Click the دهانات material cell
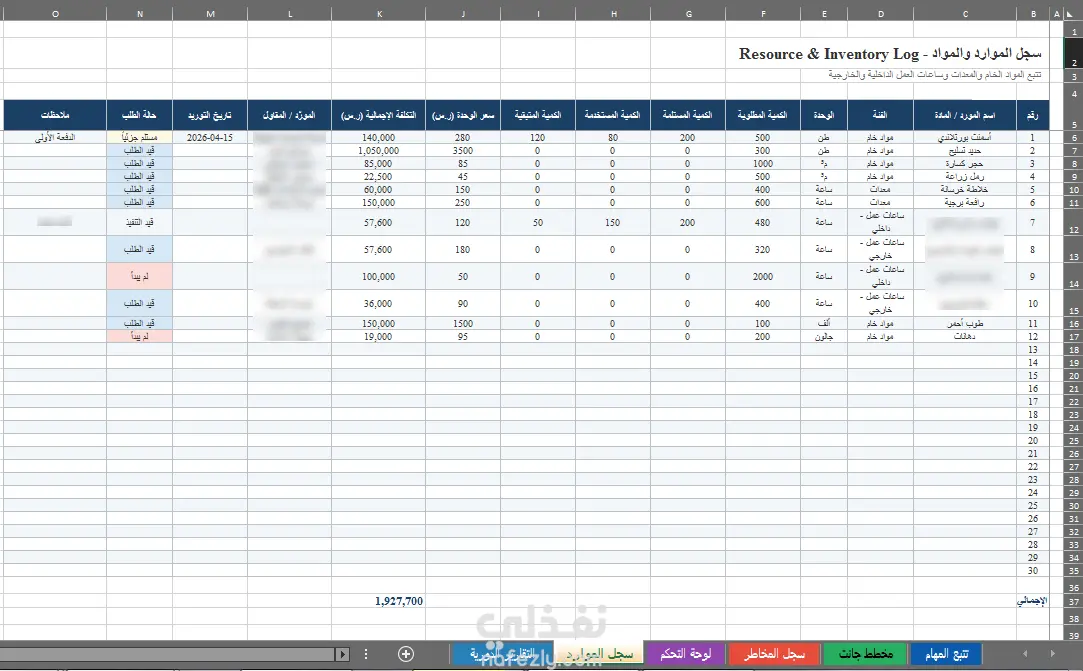1083x671 pixels. pos(965,337)
